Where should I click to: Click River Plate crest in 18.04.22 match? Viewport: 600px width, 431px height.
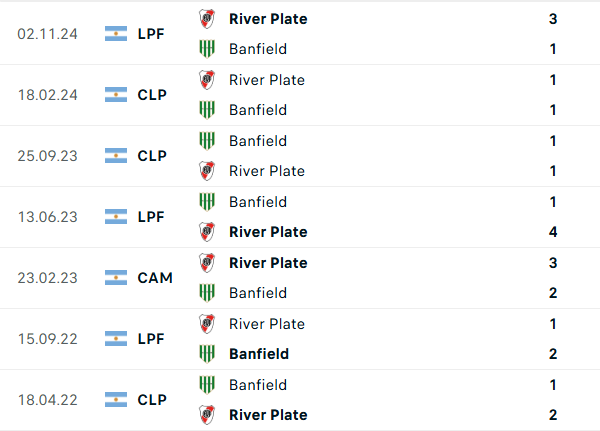(207, 414)
